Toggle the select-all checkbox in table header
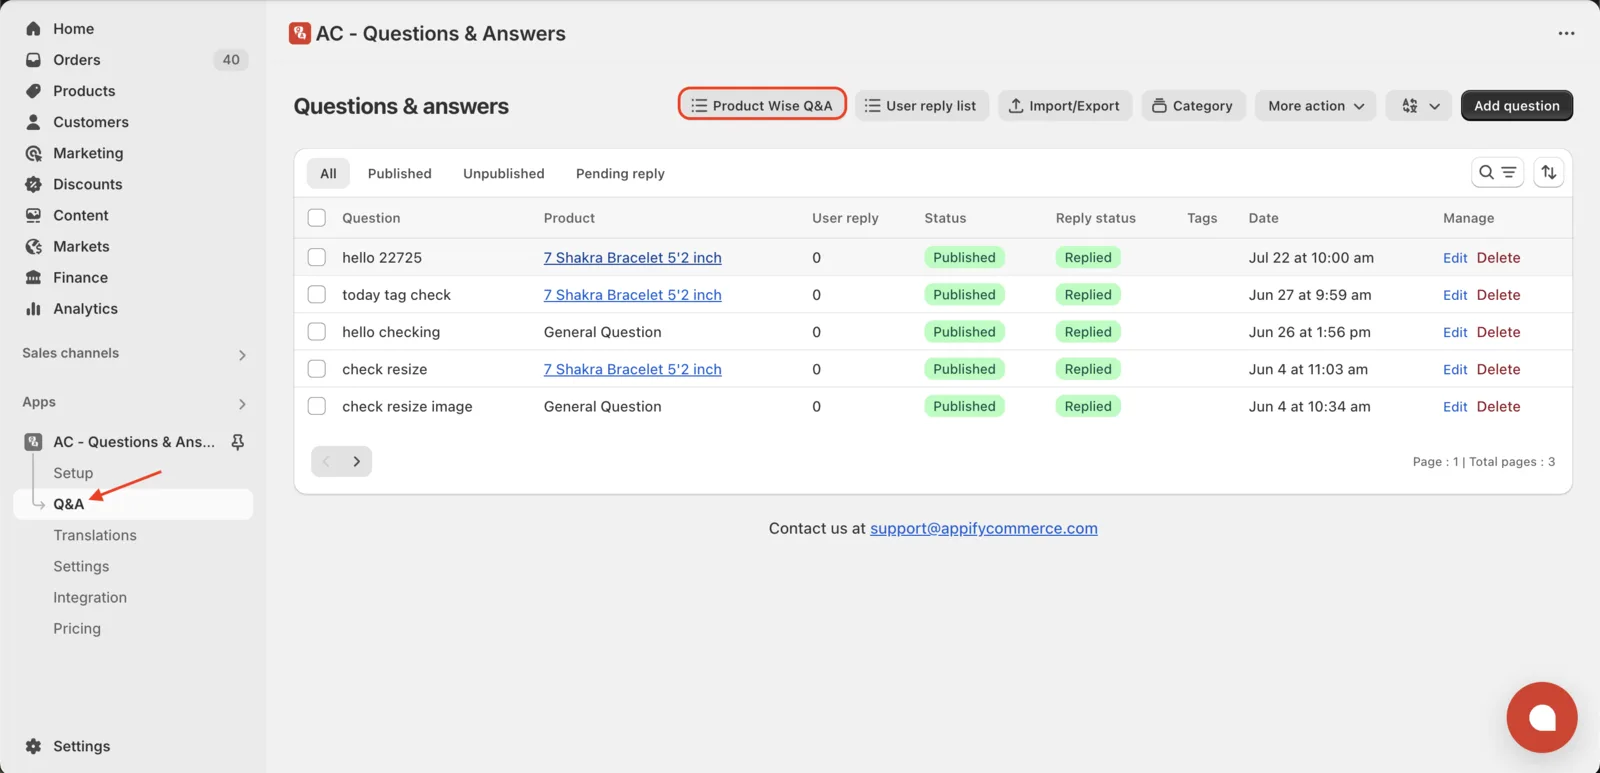Viewport: 1600px width, 773px height. (x=317, y=218)
